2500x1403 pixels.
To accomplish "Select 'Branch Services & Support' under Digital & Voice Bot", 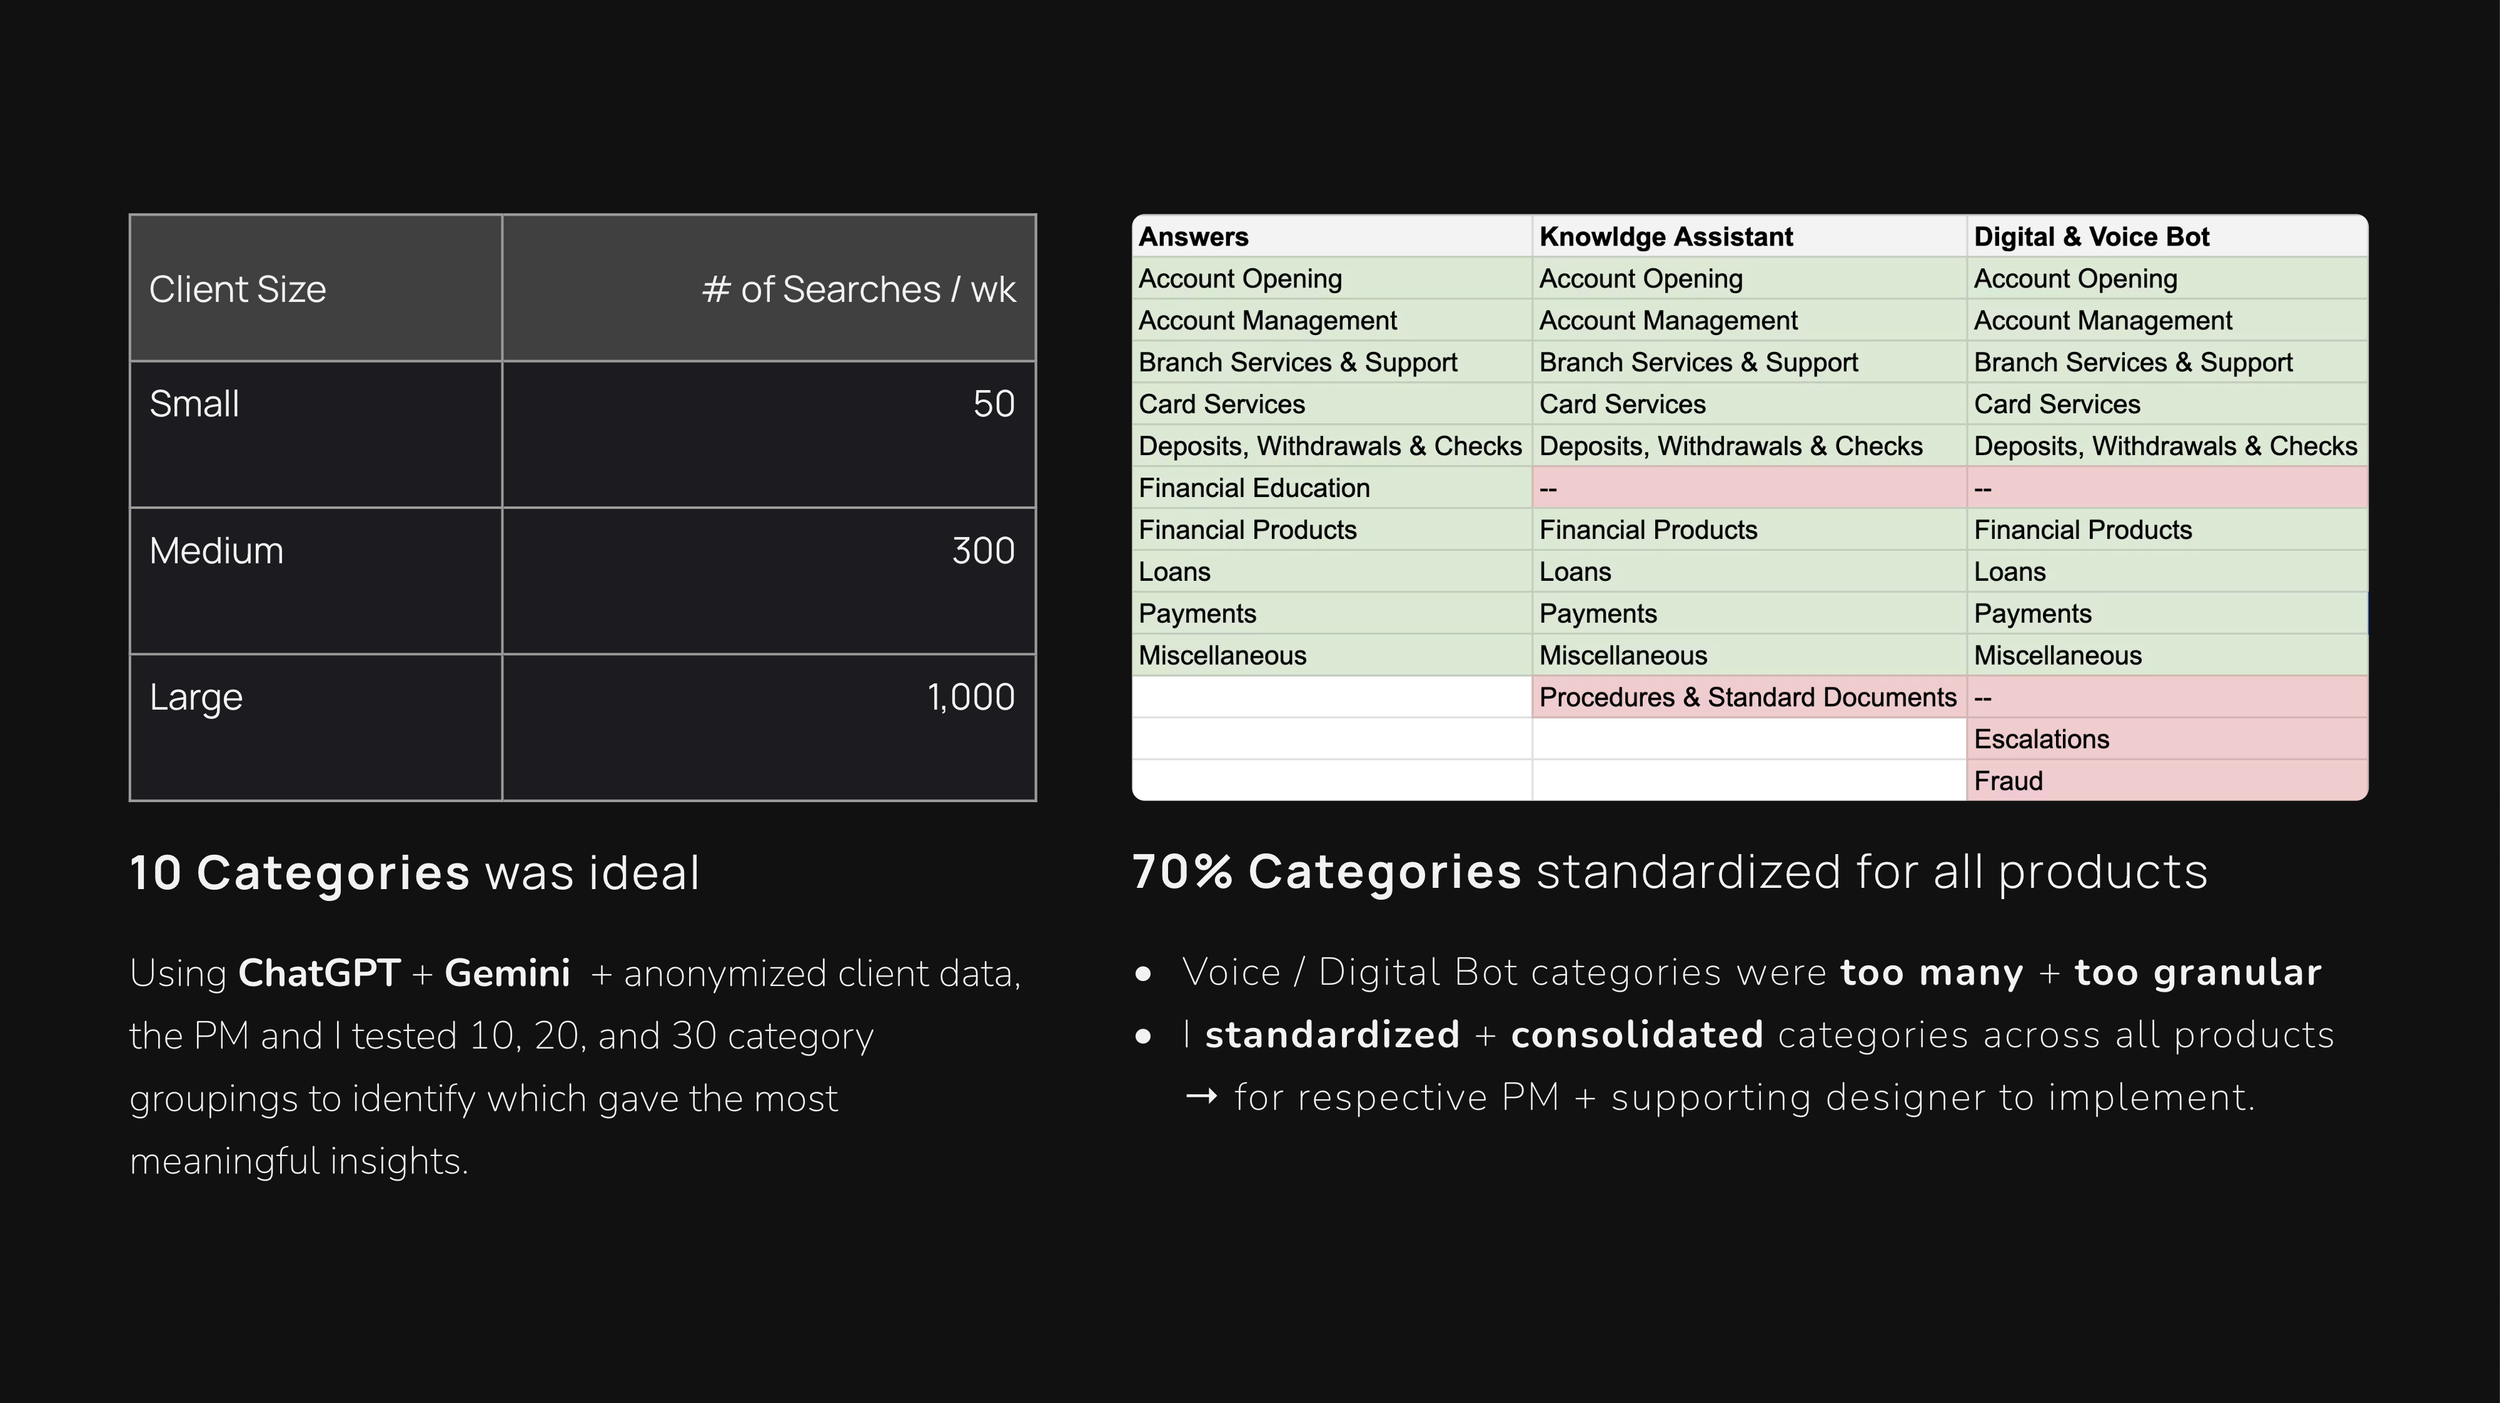I will [2167, 362].
